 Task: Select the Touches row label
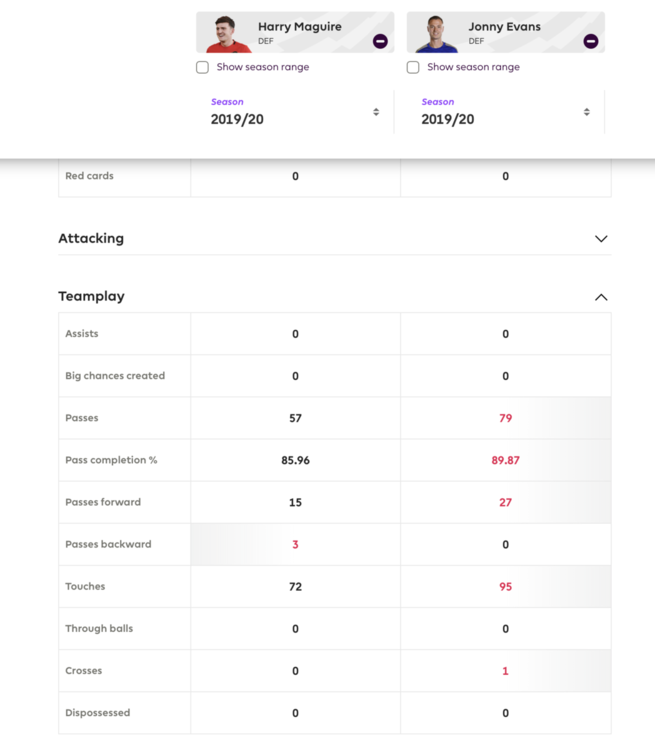coord(85,586)
